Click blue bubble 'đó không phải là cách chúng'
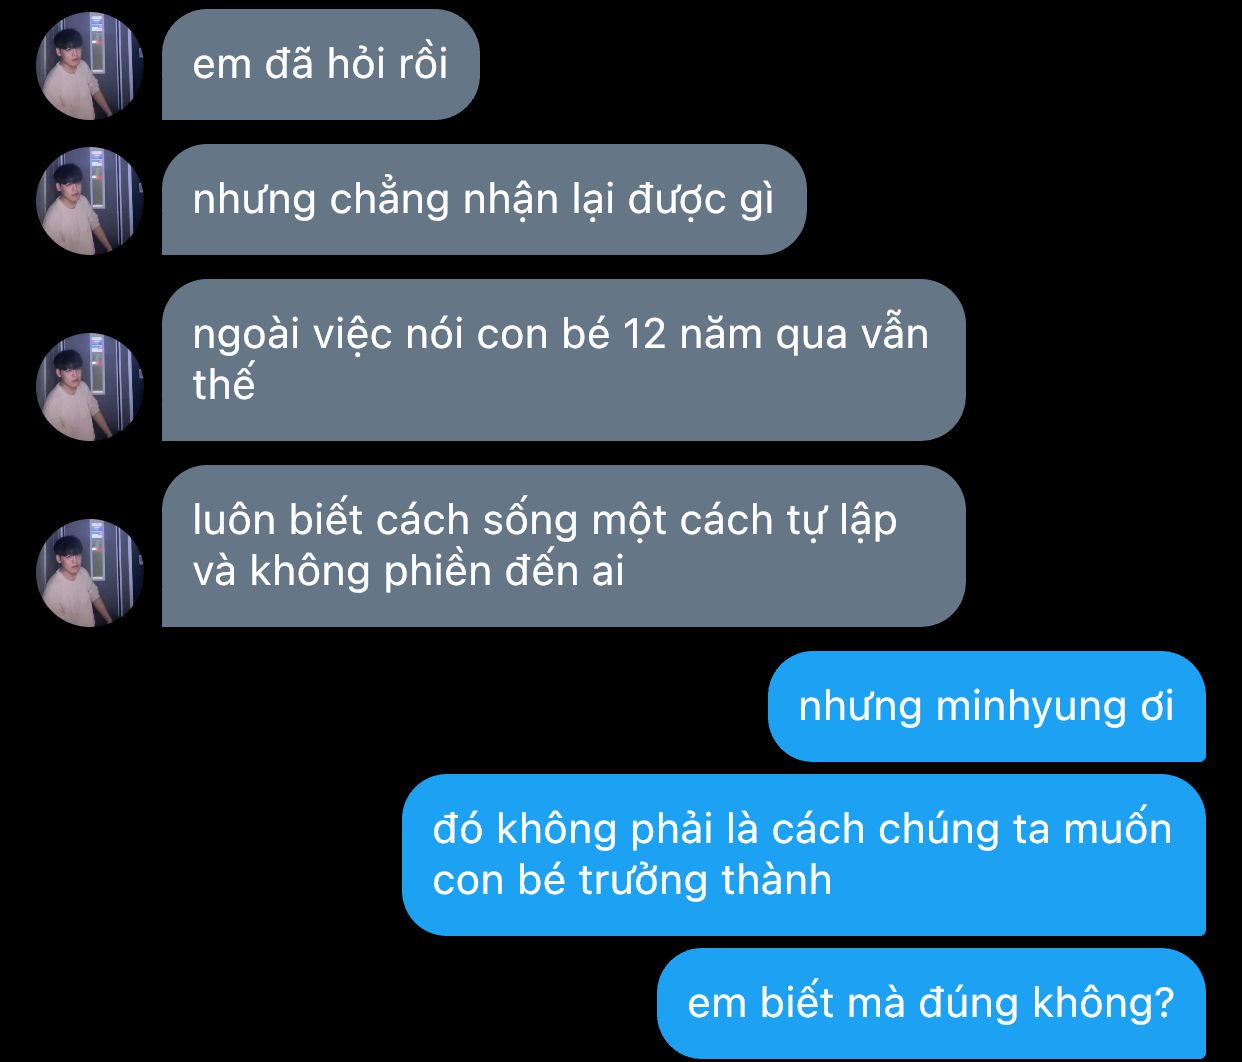The width and height of the screenshot is (1242, 1062). point(804,855)
